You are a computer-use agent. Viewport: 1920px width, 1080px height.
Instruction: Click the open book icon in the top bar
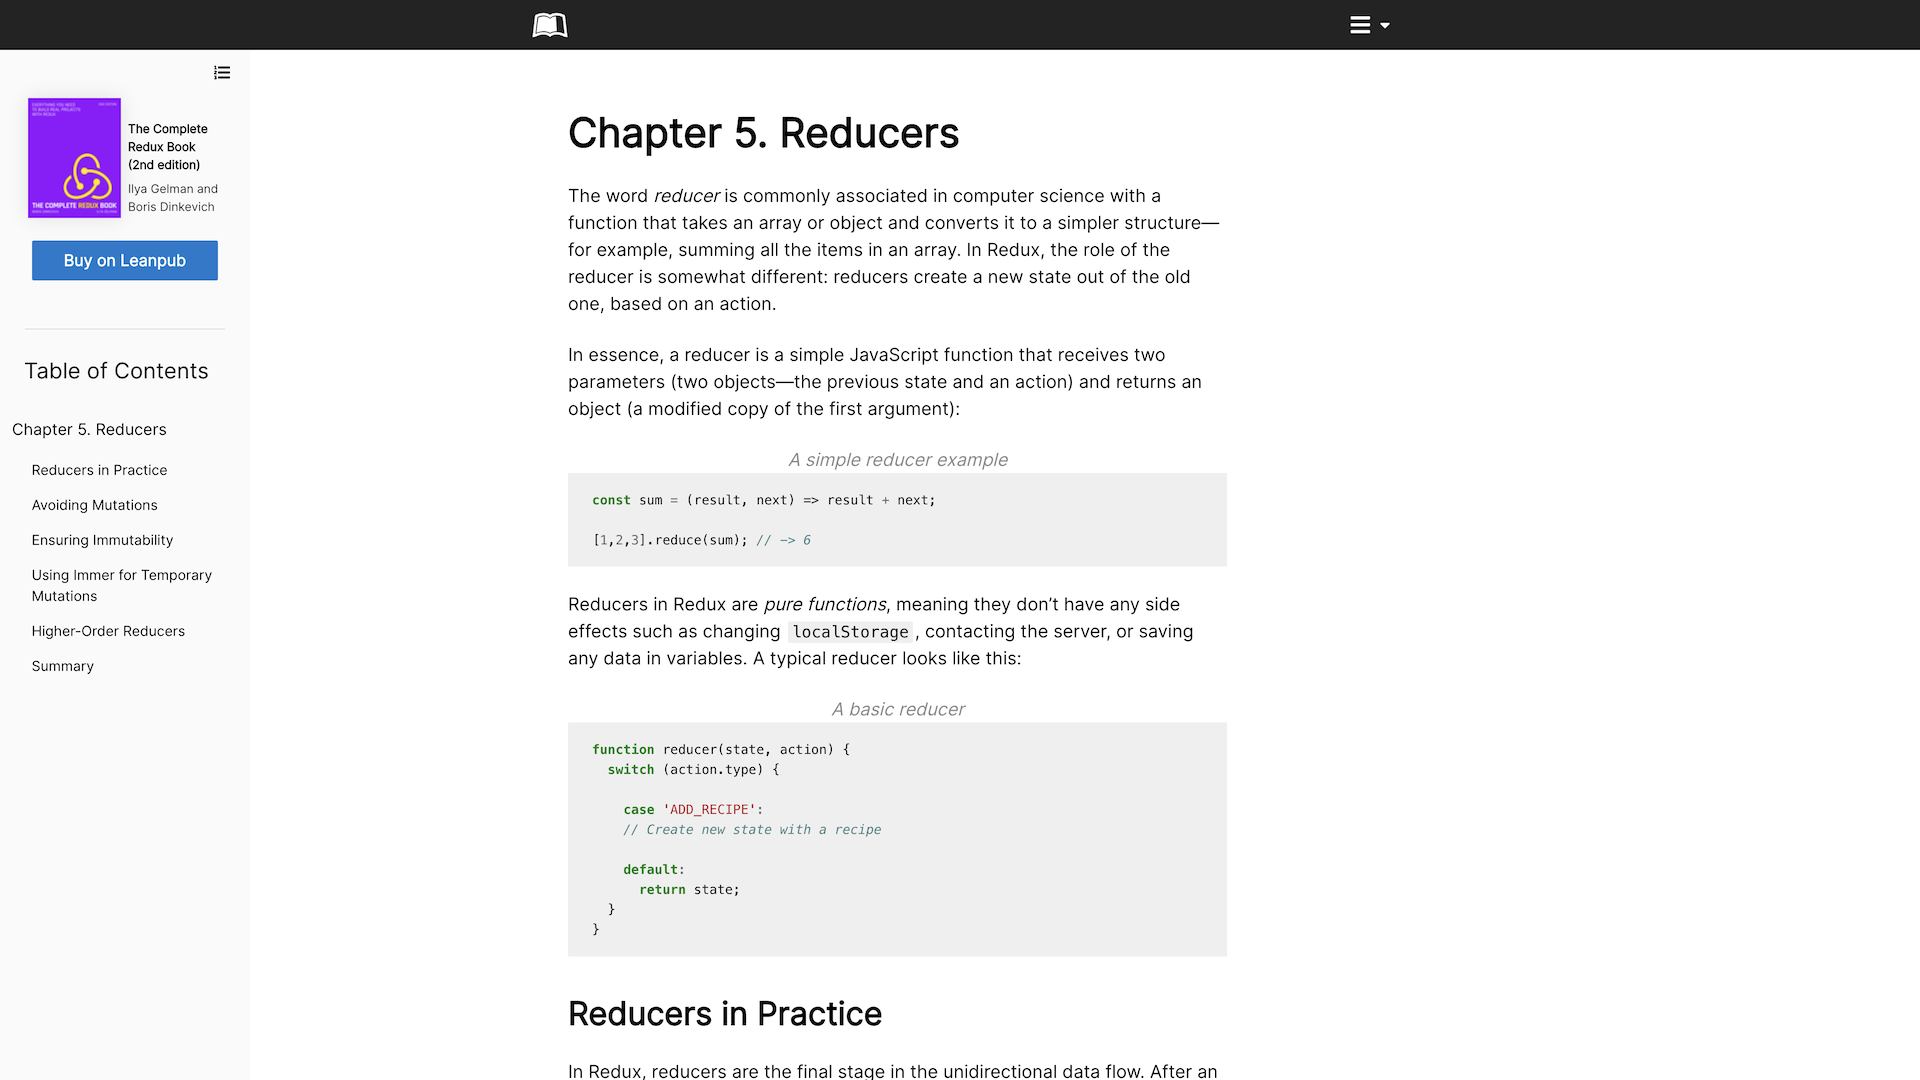click(x=549, y=24)
